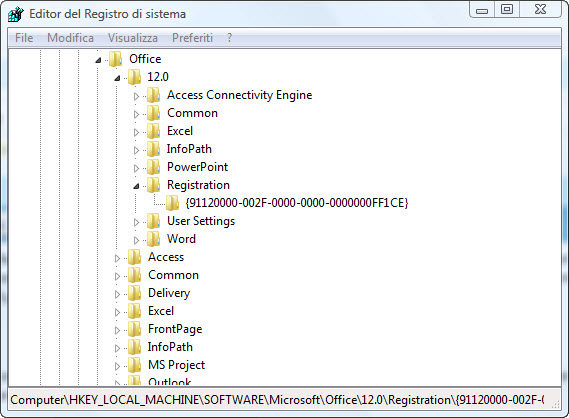Open the Visualizza menu
Viewport: 569px width, 418px height.
pos(133,38)
